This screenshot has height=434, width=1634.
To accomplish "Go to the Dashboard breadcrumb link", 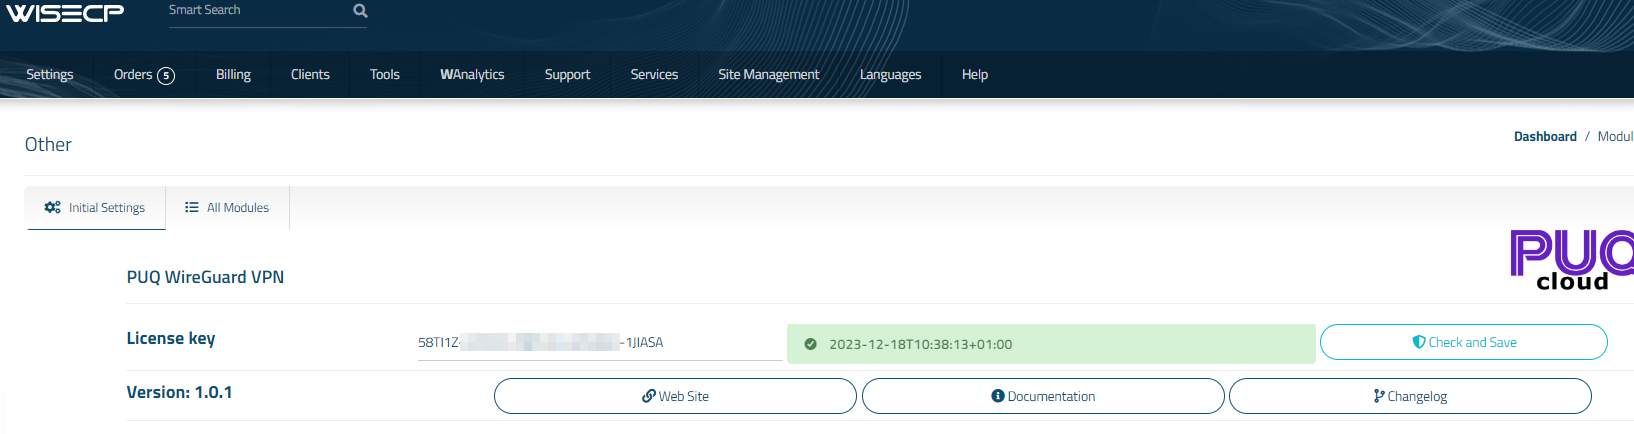I will pos(1545,136).
